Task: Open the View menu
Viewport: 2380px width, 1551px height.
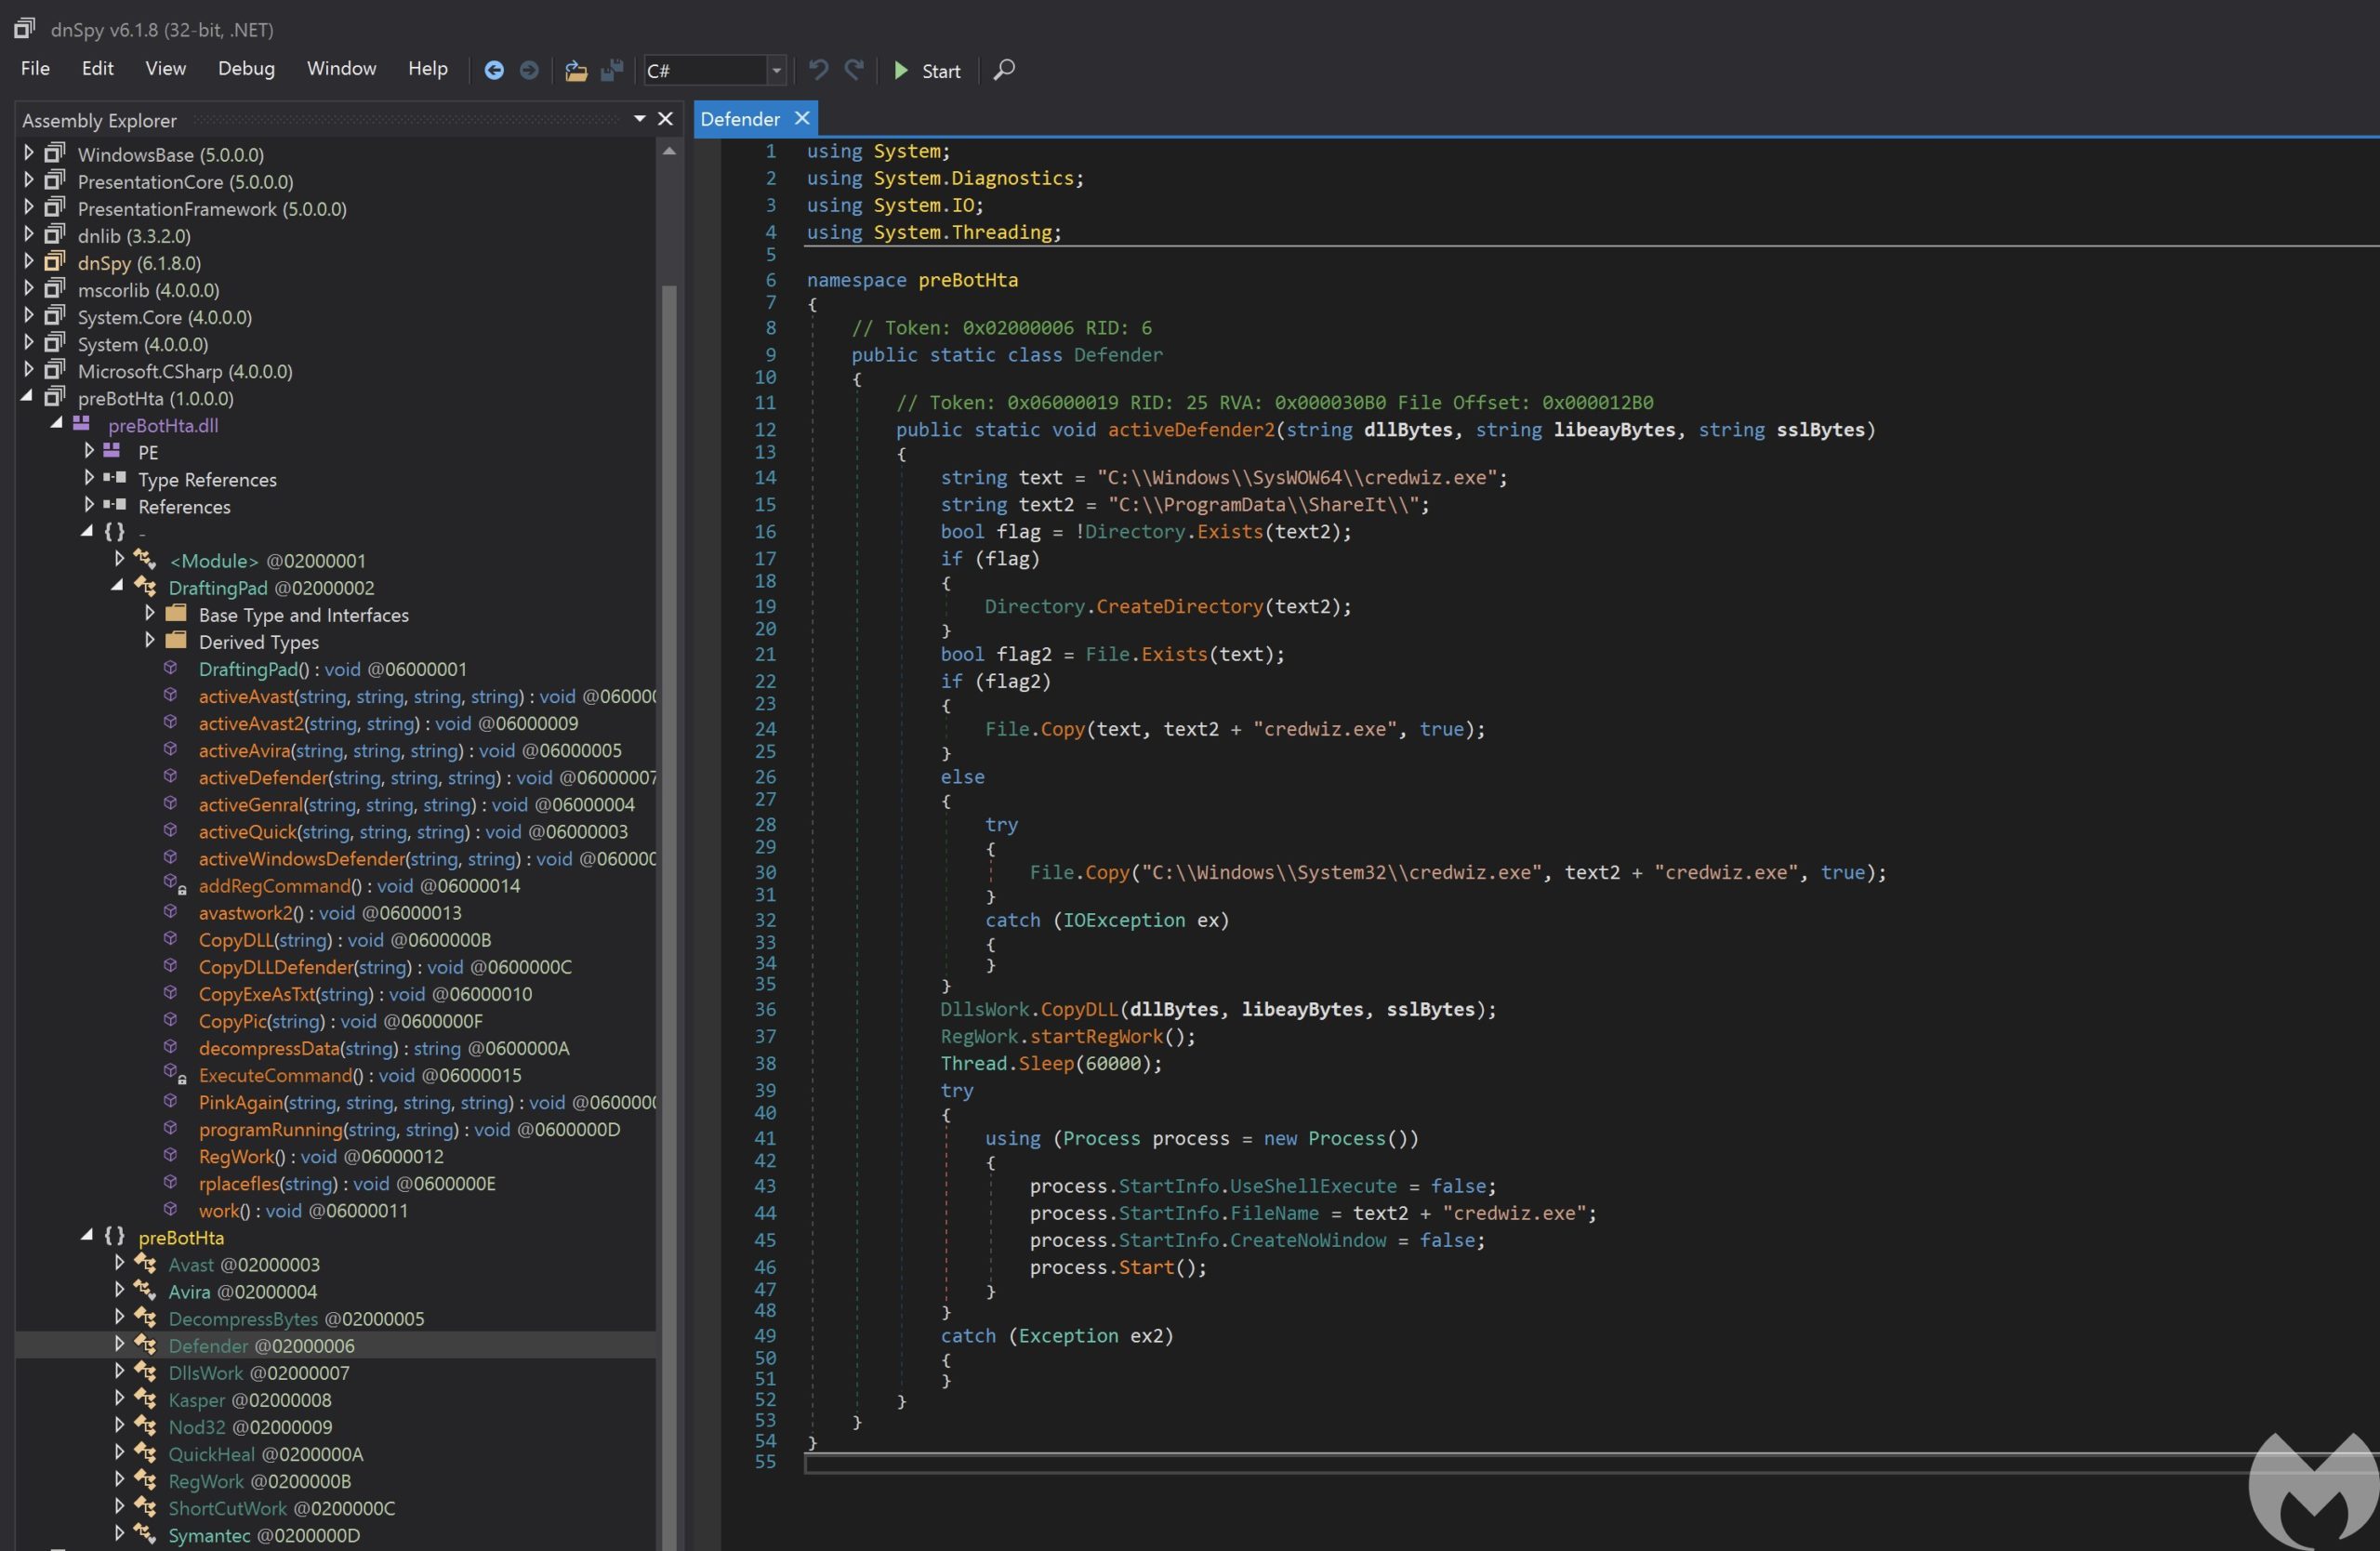Action: click(165, 68)
